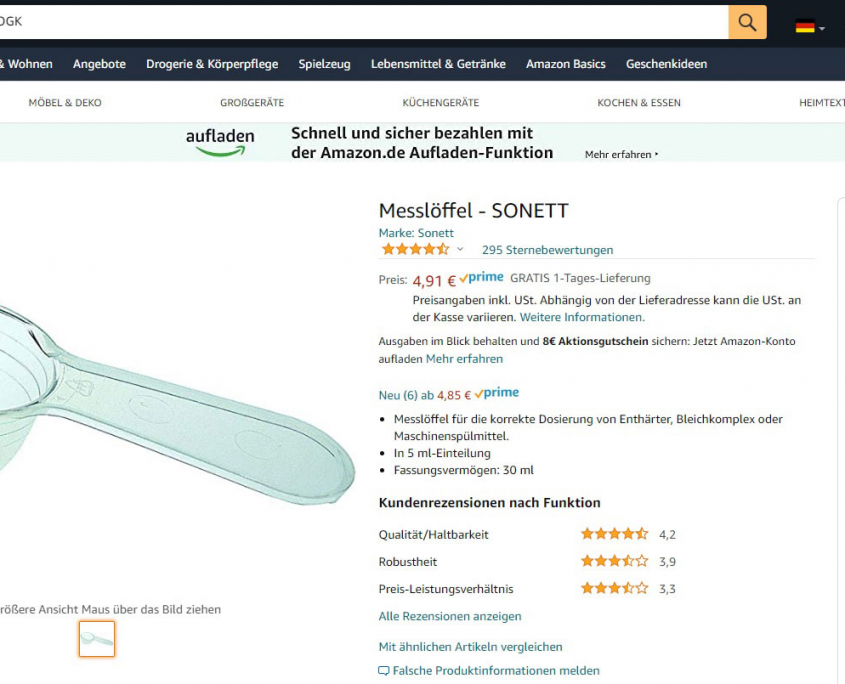This screenshot has height=684, width=845.
Task: Go to the KÜCHENGERÄTE category tab
Action: click(441, 102)
